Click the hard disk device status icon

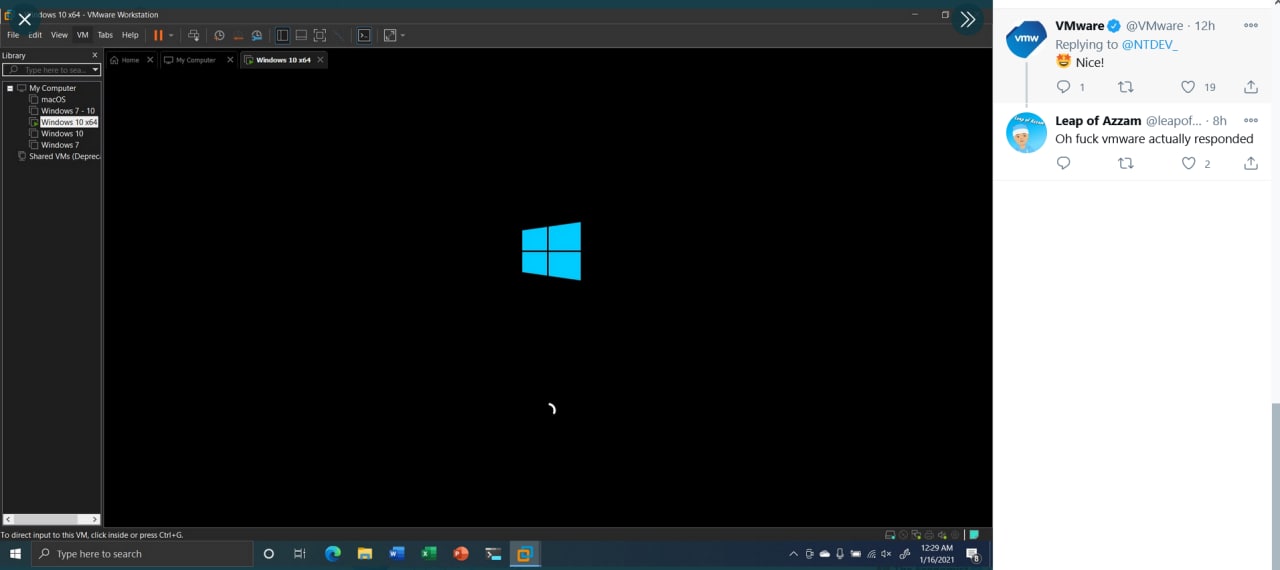890,535
